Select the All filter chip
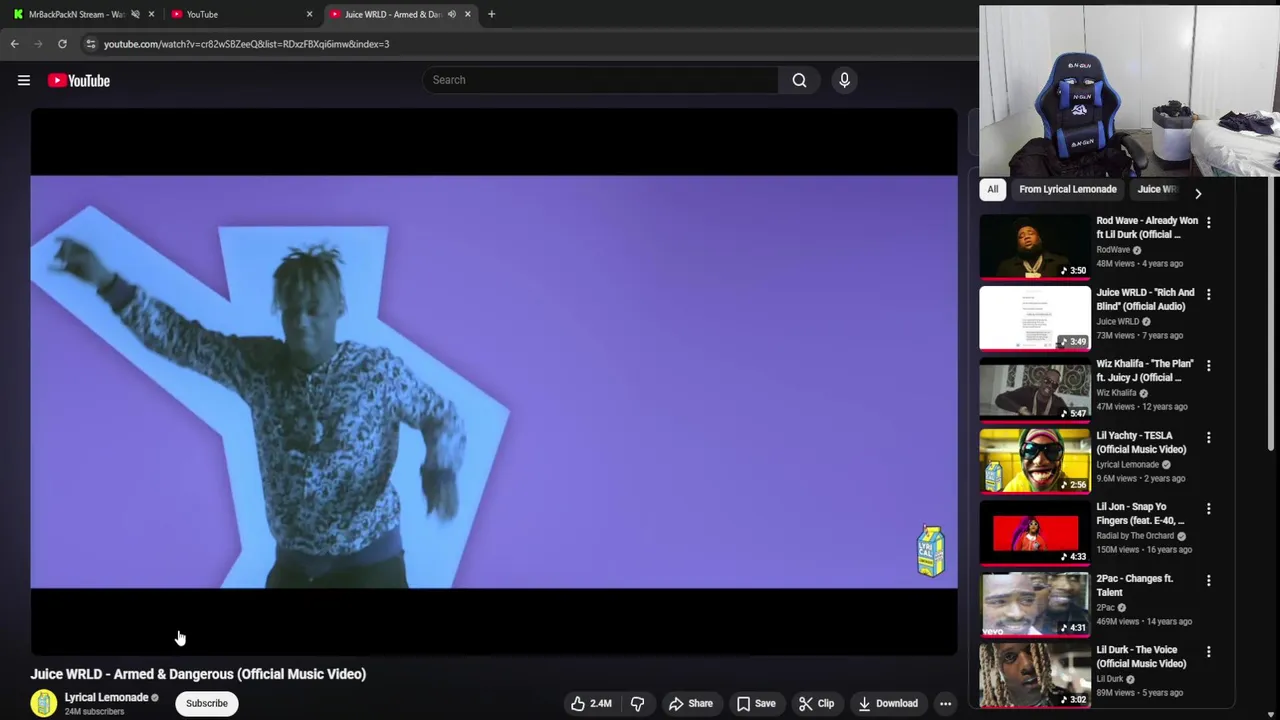Image resolution: width=1280 pixels, height=720 pixels. (992, 189)
